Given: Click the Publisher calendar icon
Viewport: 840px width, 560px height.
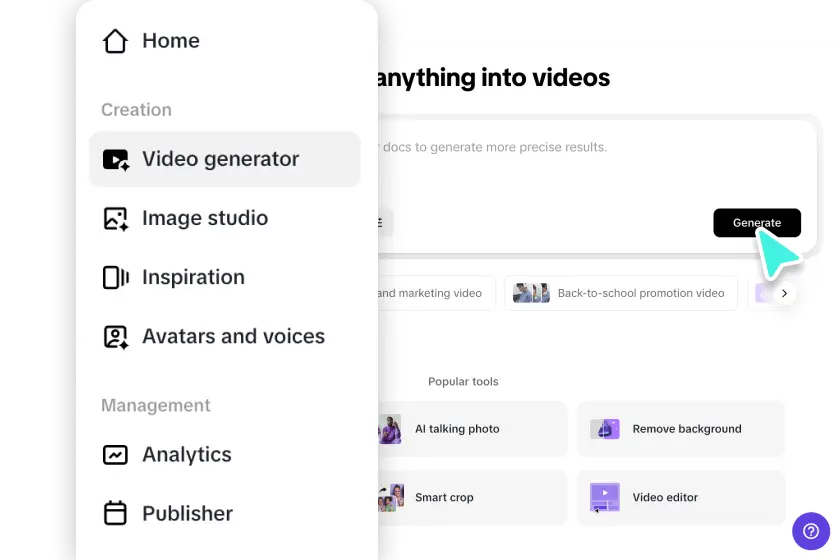Looking at the screenshot, I should coord(116,514).
